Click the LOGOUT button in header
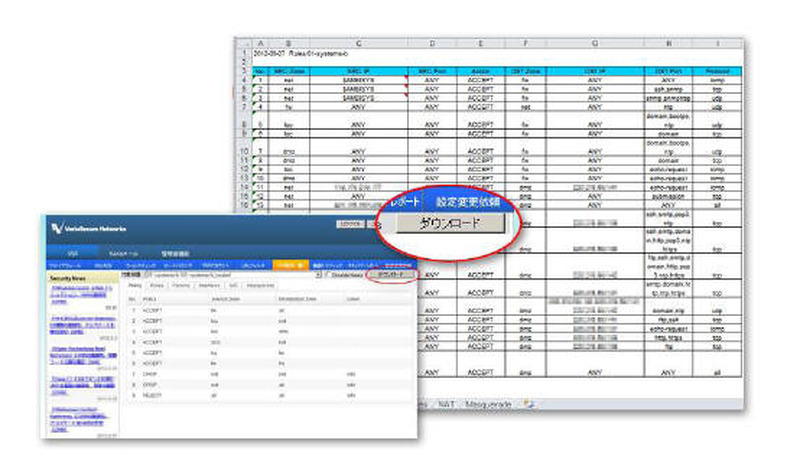Image resolution: width=800 pixels, height=473 pixels. pos(348,225)
